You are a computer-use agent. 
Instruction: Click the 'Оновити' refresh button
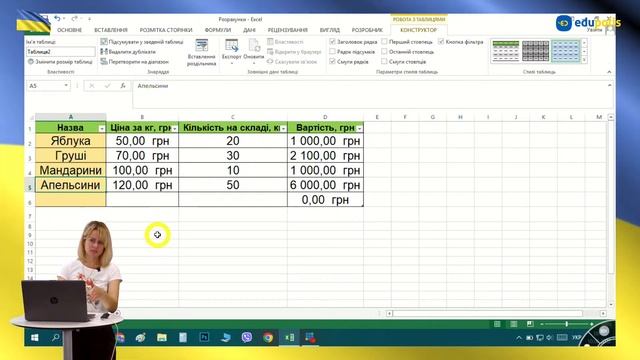point(254,51)
